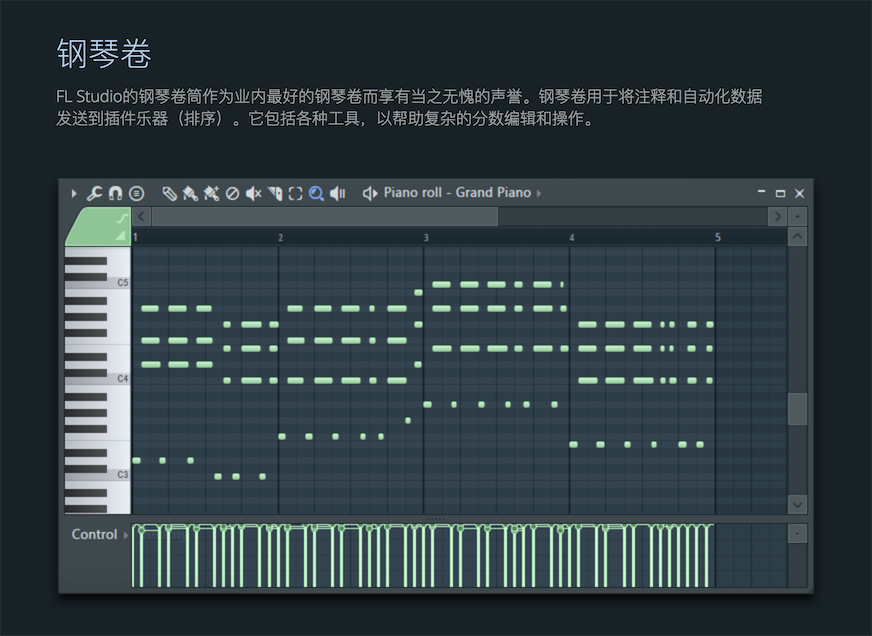The width and height of the screenshot is (872, 636).
Task: Maximize the Piano roll window
Action: coord(780,193)
